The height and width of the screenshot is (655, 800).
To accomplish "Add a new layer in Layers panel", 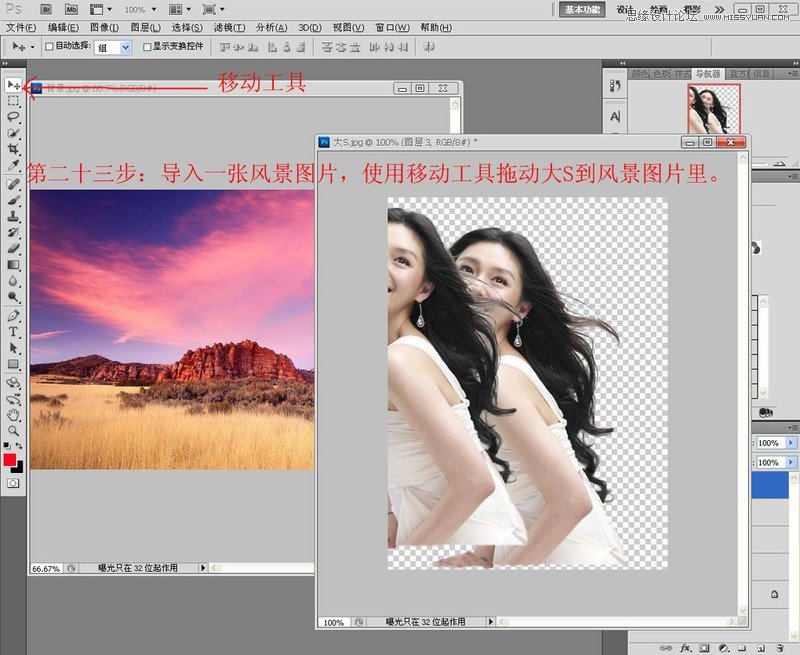I will [x=760, y=648].
